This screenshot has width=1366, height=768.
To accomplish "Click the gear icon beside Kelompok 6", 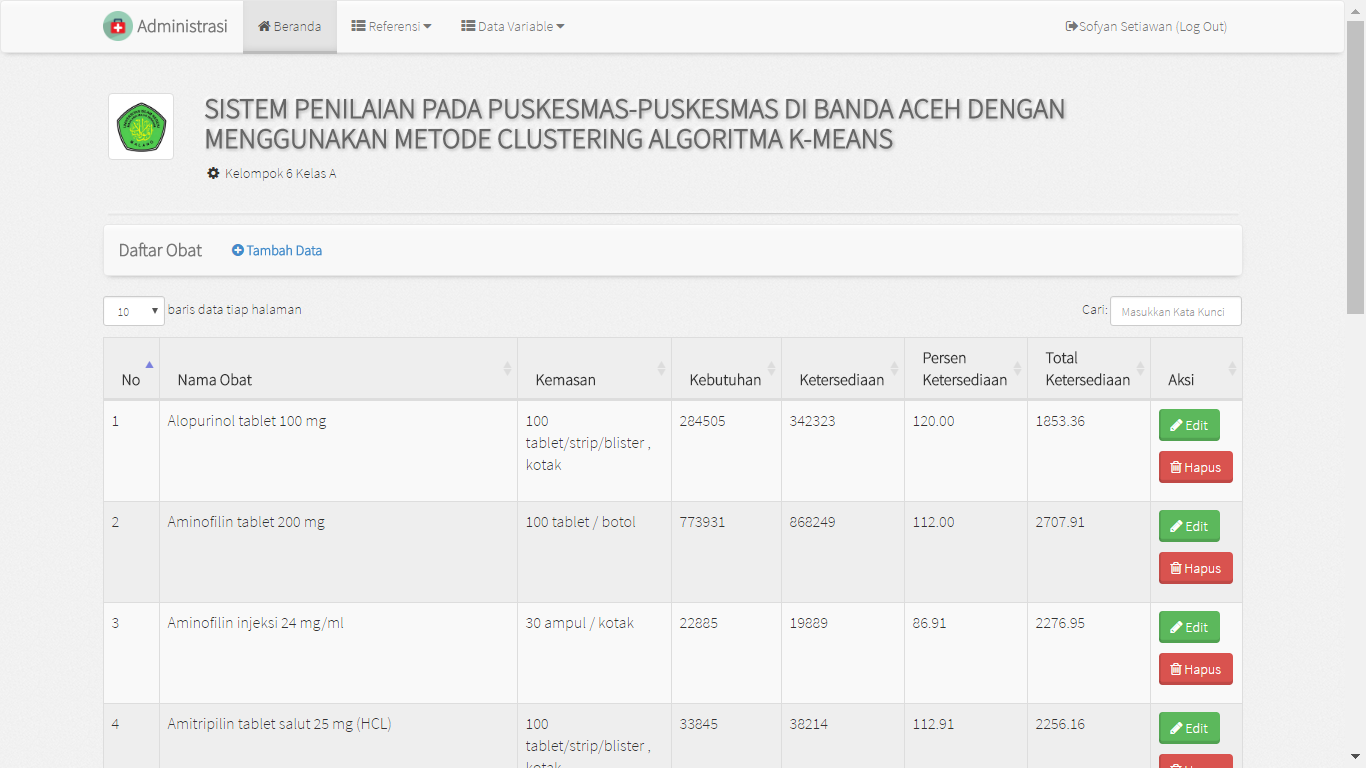I will coord(213,173).
